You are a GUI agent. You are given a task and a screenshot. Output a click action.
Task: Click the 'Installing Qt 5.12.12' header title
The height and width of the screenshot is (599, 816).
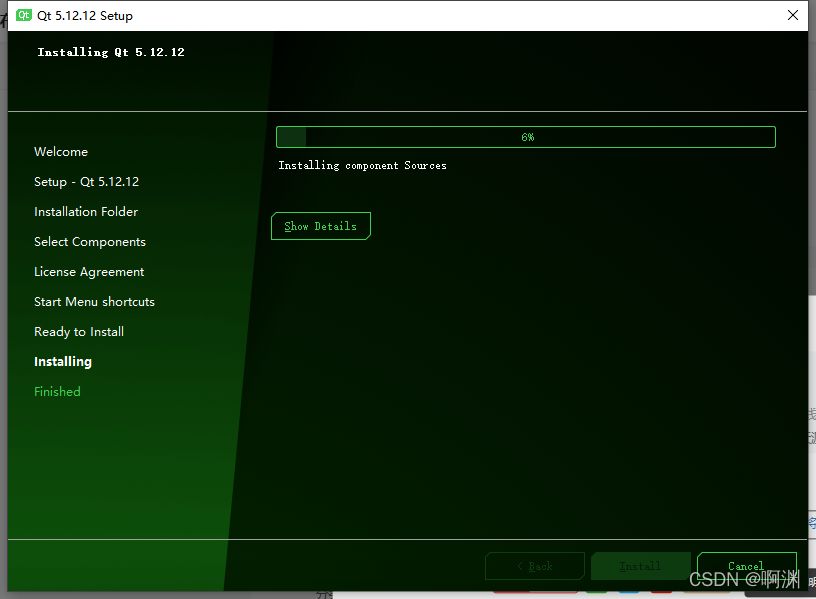tap(111, 52)
